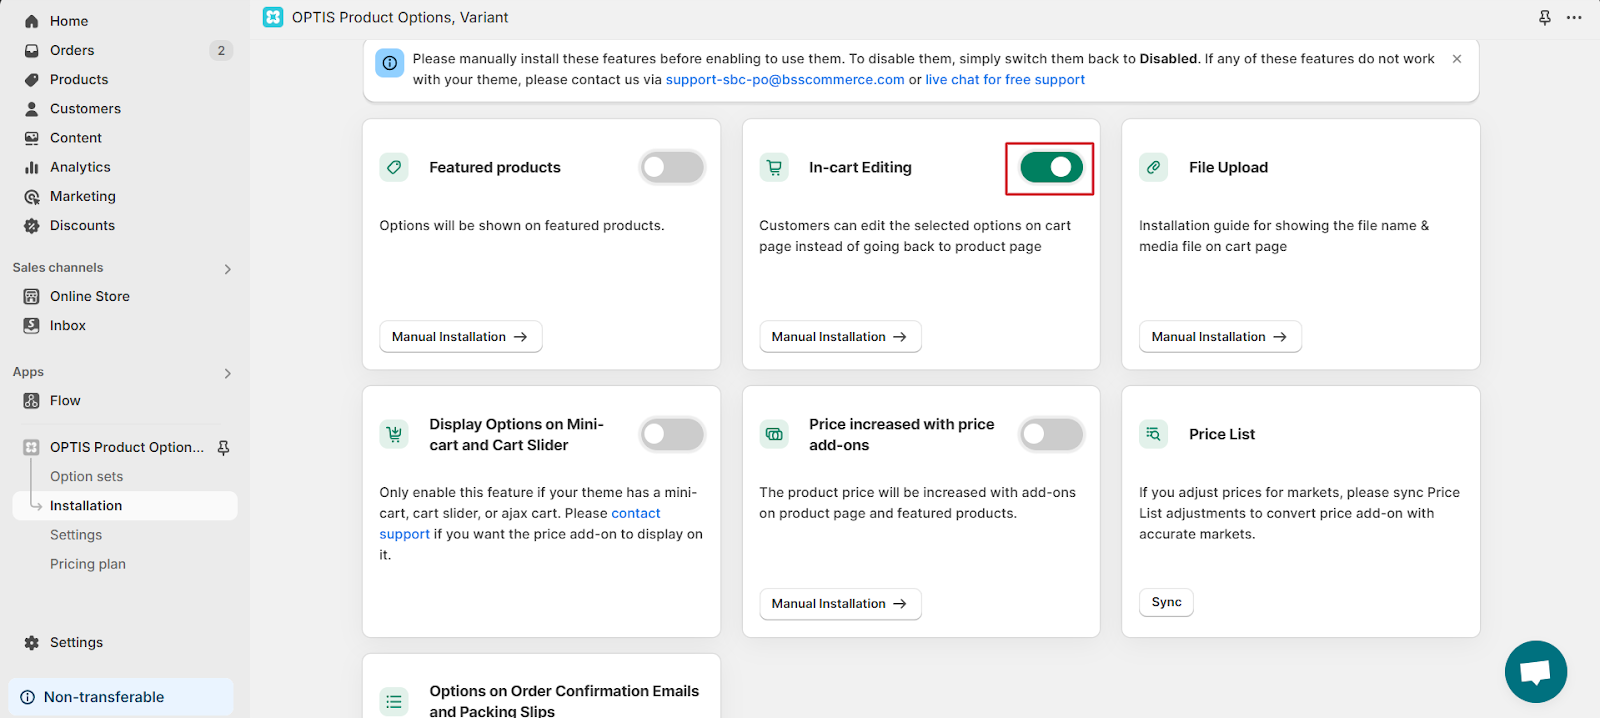Expand the Sales channels section chevron
1600x718 pixels.
click(228, 269)
